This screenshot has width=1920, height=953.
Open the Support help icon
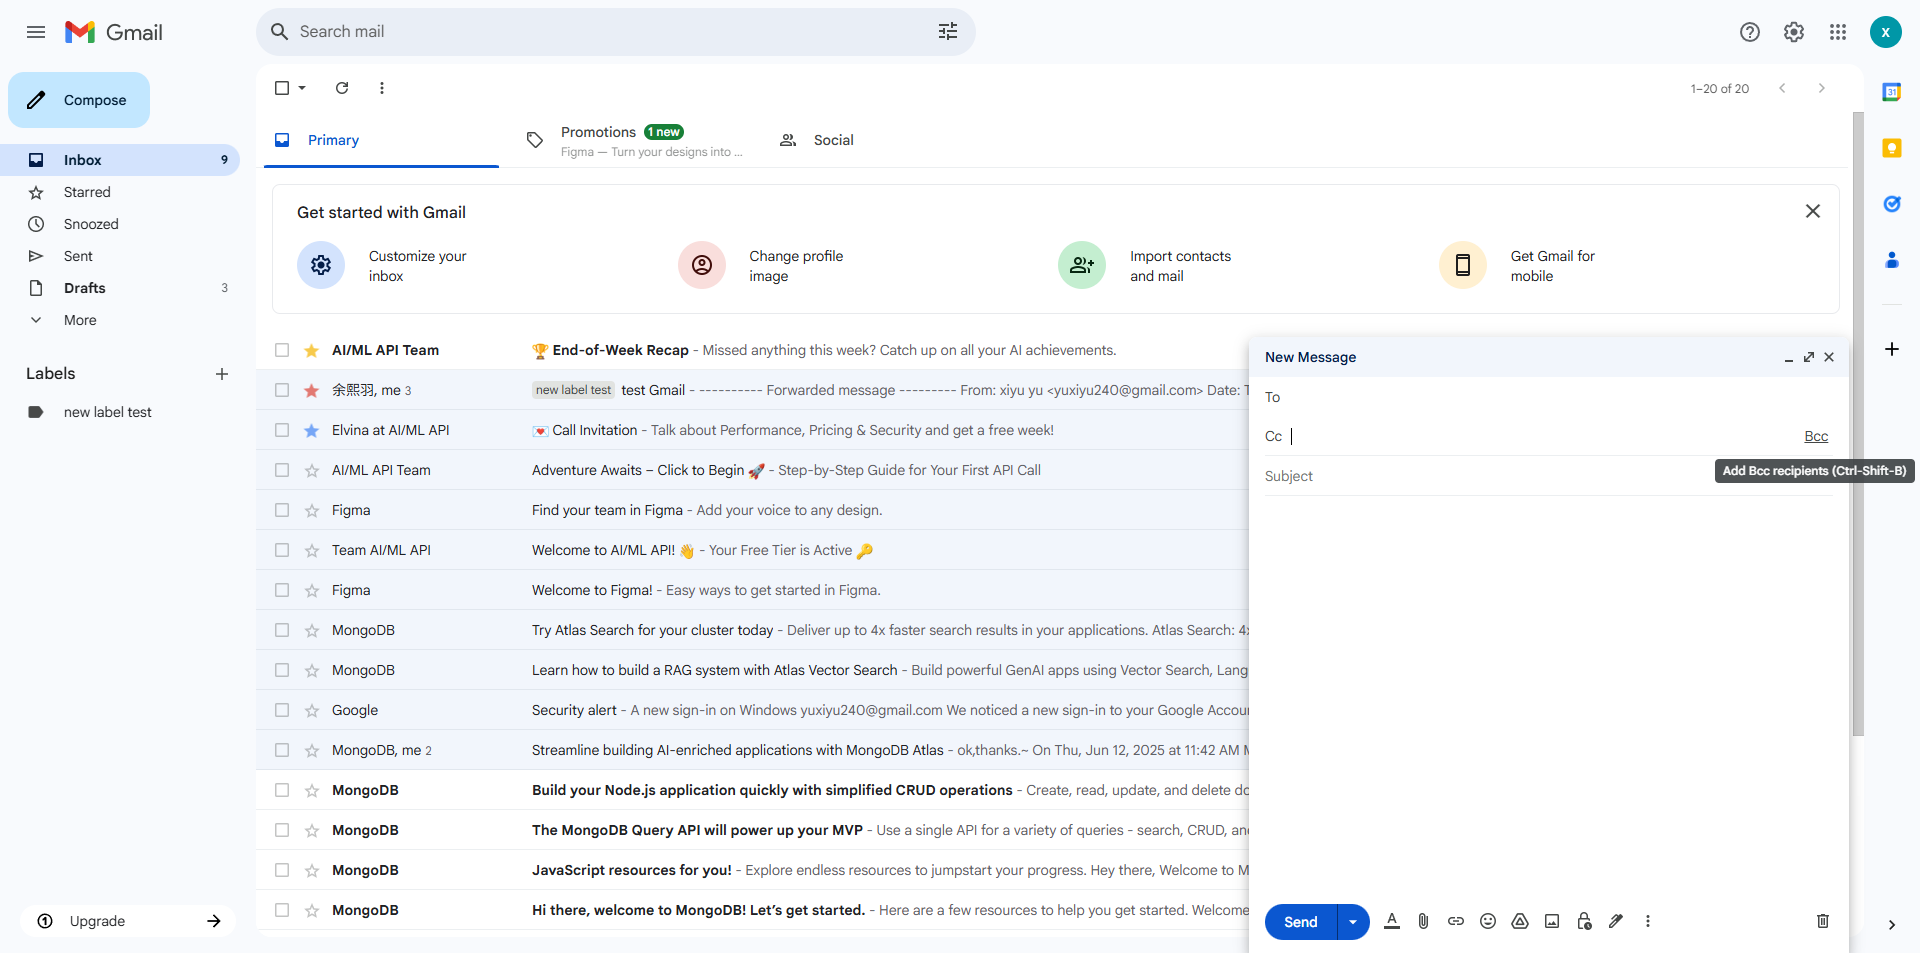pos(1750,32)
